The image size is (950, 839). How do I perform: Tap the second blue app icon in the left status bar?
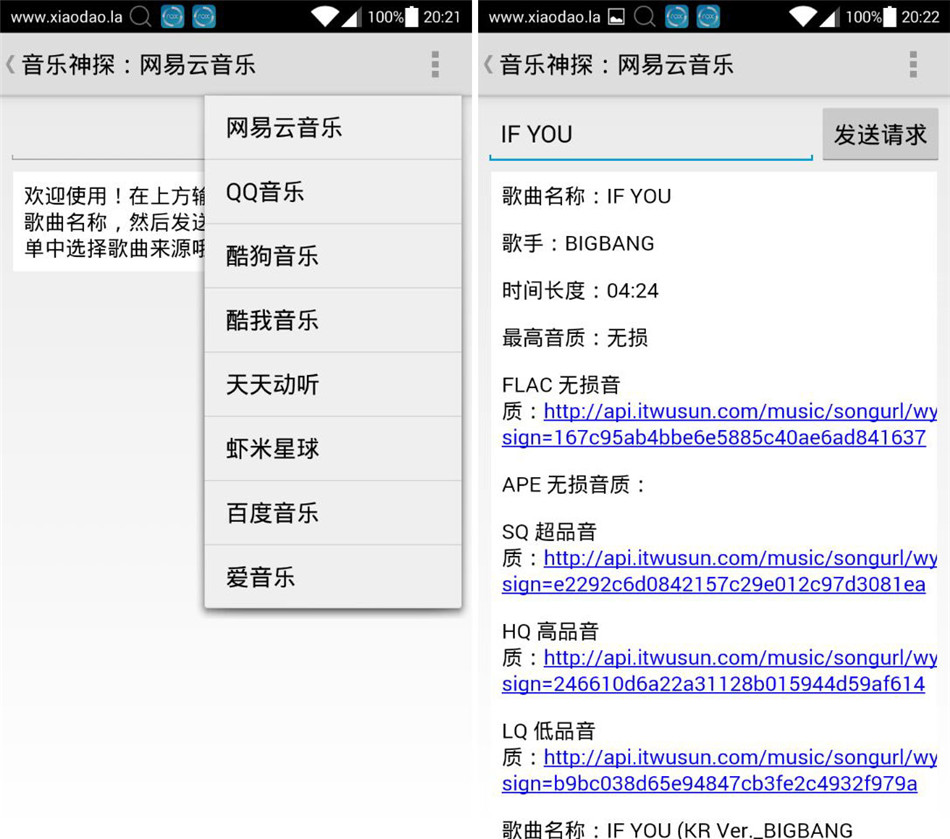pos(204,16)
